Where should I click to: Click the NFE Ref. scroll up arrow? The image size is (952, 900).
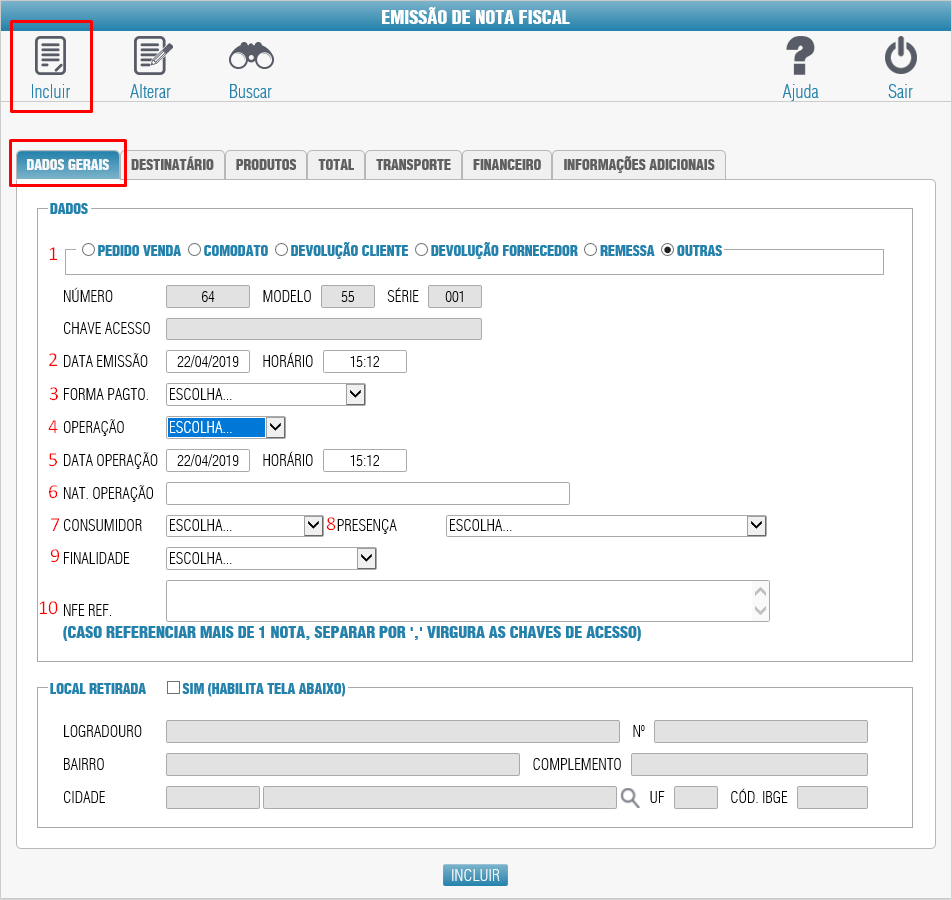[x=760, y=591]
